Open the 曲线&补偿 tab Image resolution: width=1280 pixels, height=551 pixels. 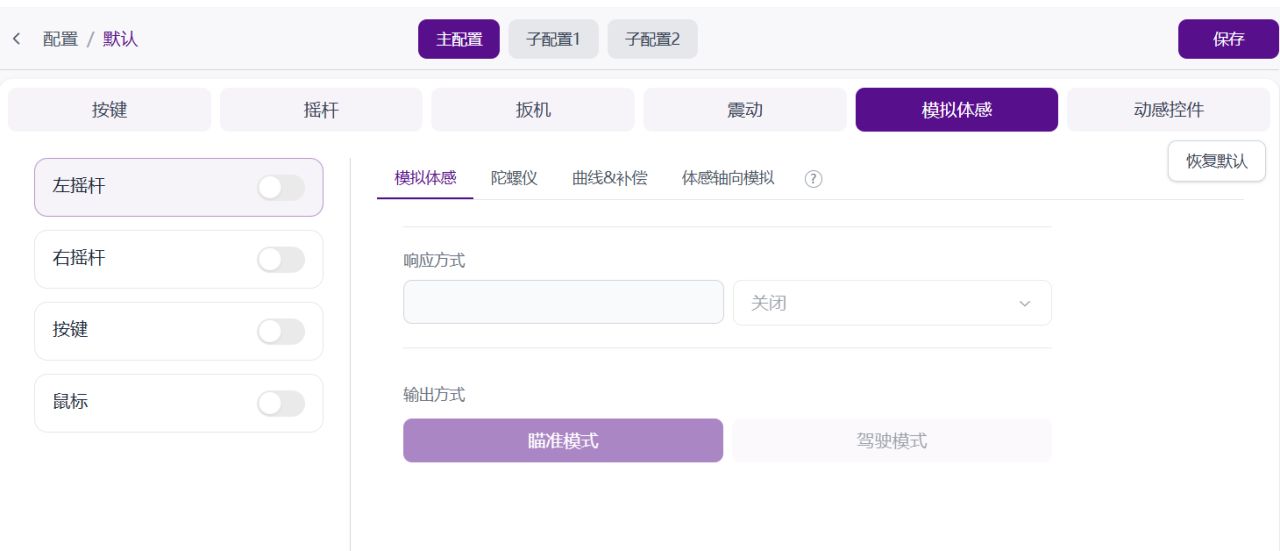609,178
